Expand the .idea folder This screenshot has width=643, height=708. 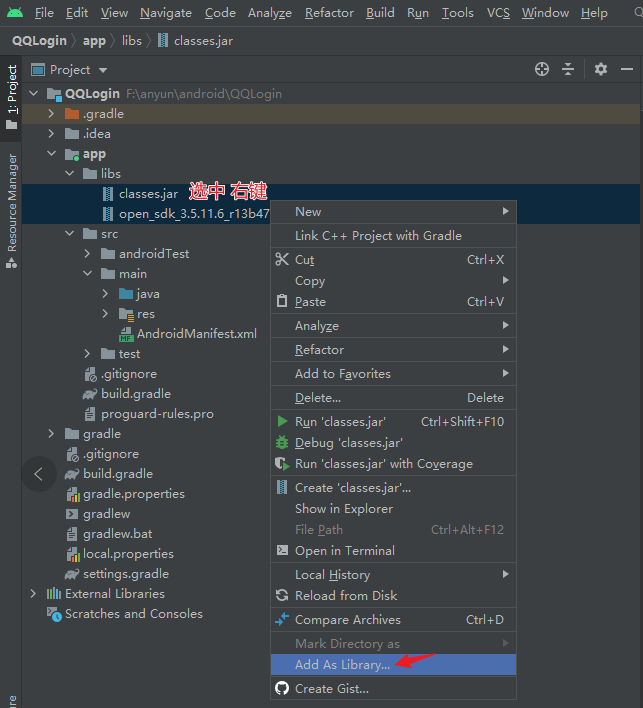(51, 134)
